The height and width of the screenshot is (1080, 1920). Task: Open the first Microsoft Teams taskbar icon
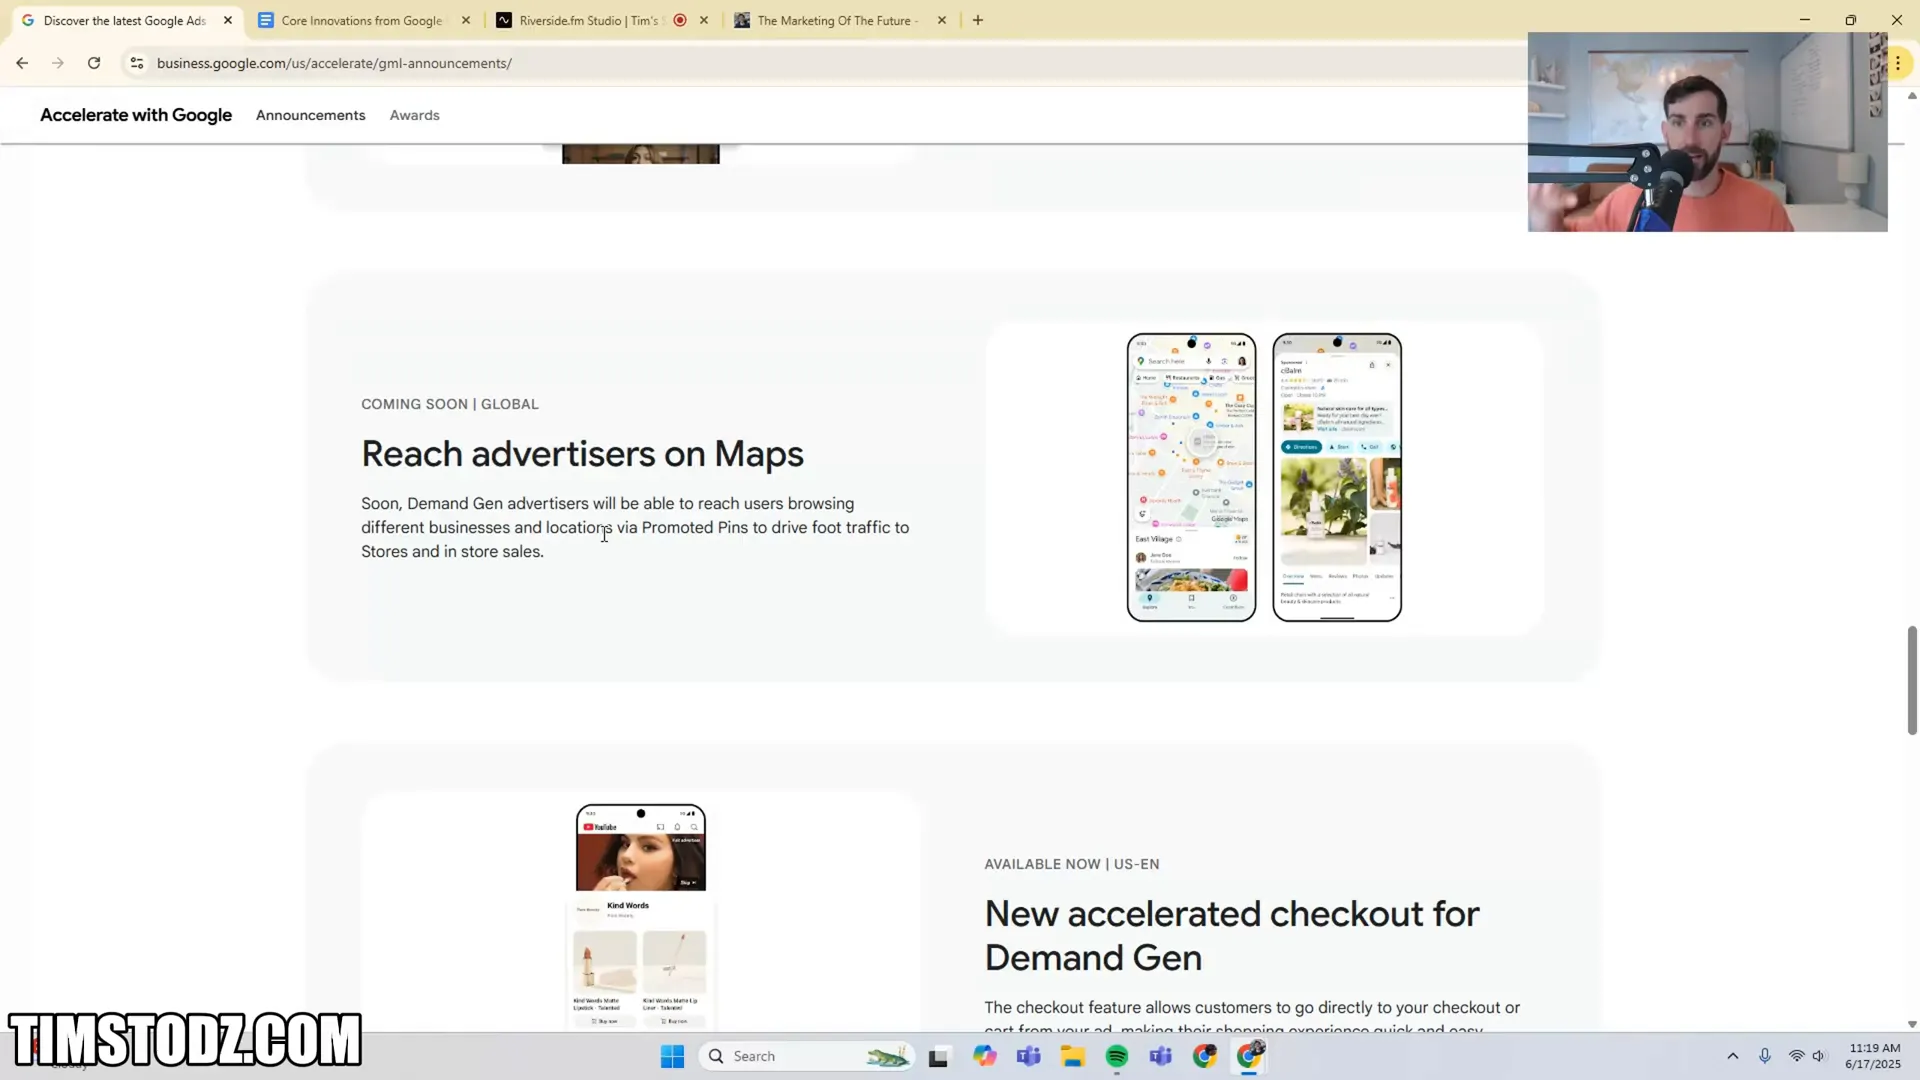[x=1029, y=1056]
